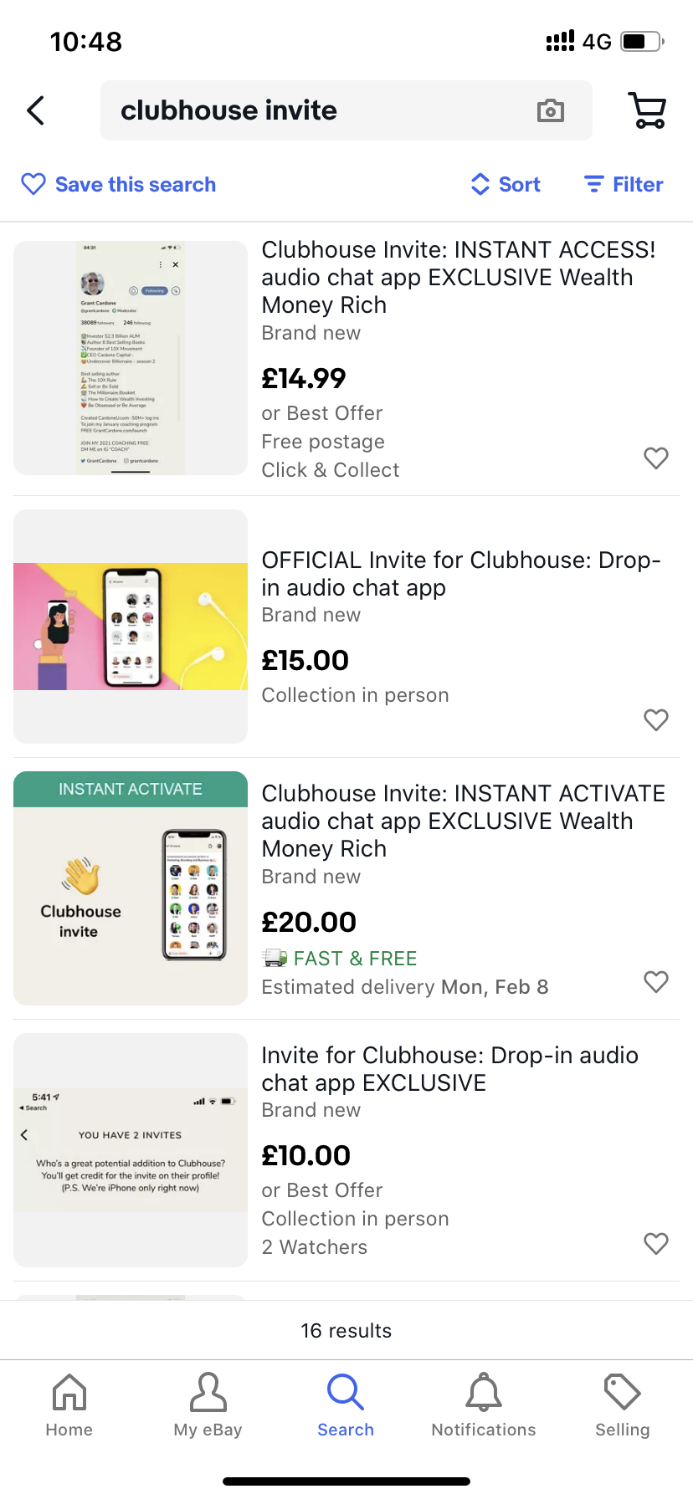Switch to My eBay tab
The image size is (693, 1499).
click(208, 1405)
